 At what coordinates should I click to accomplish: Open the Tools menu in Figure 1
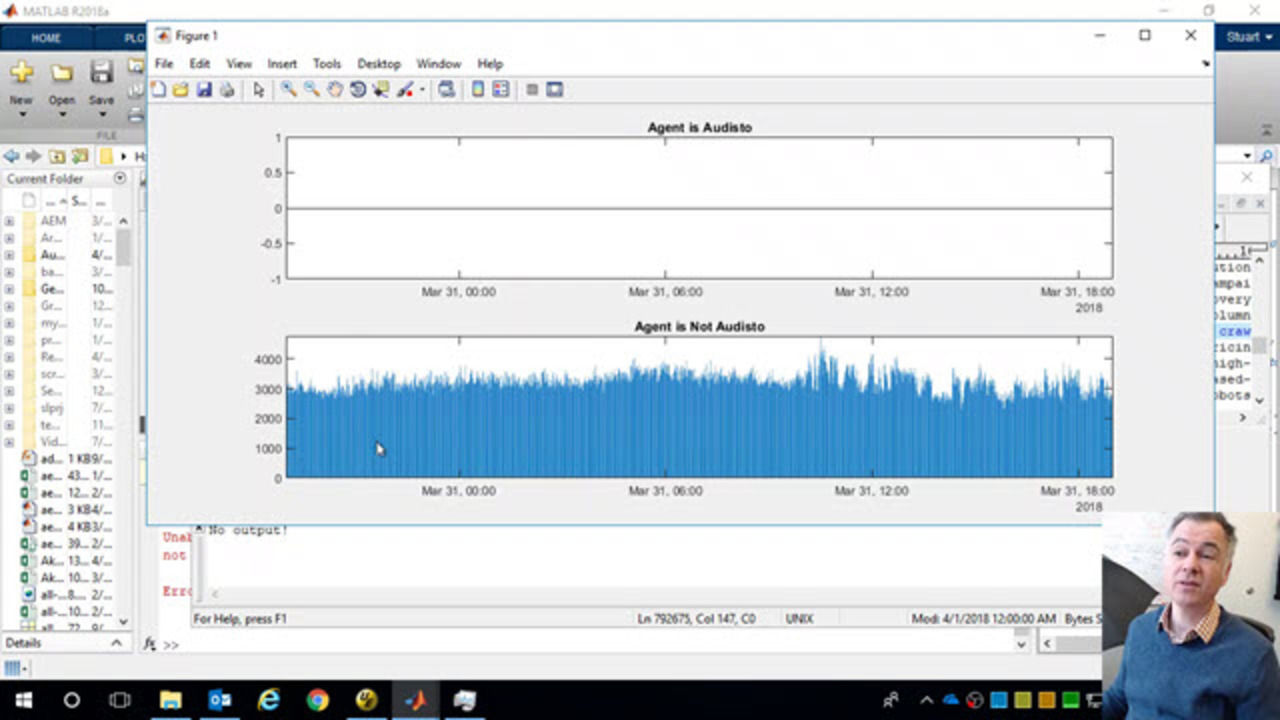326,64
